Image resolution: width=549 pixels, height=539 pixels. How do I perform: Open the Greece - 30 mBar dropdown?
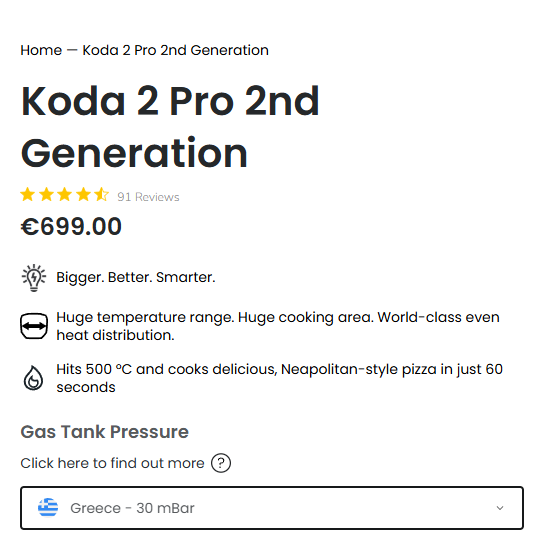[272, 508]
